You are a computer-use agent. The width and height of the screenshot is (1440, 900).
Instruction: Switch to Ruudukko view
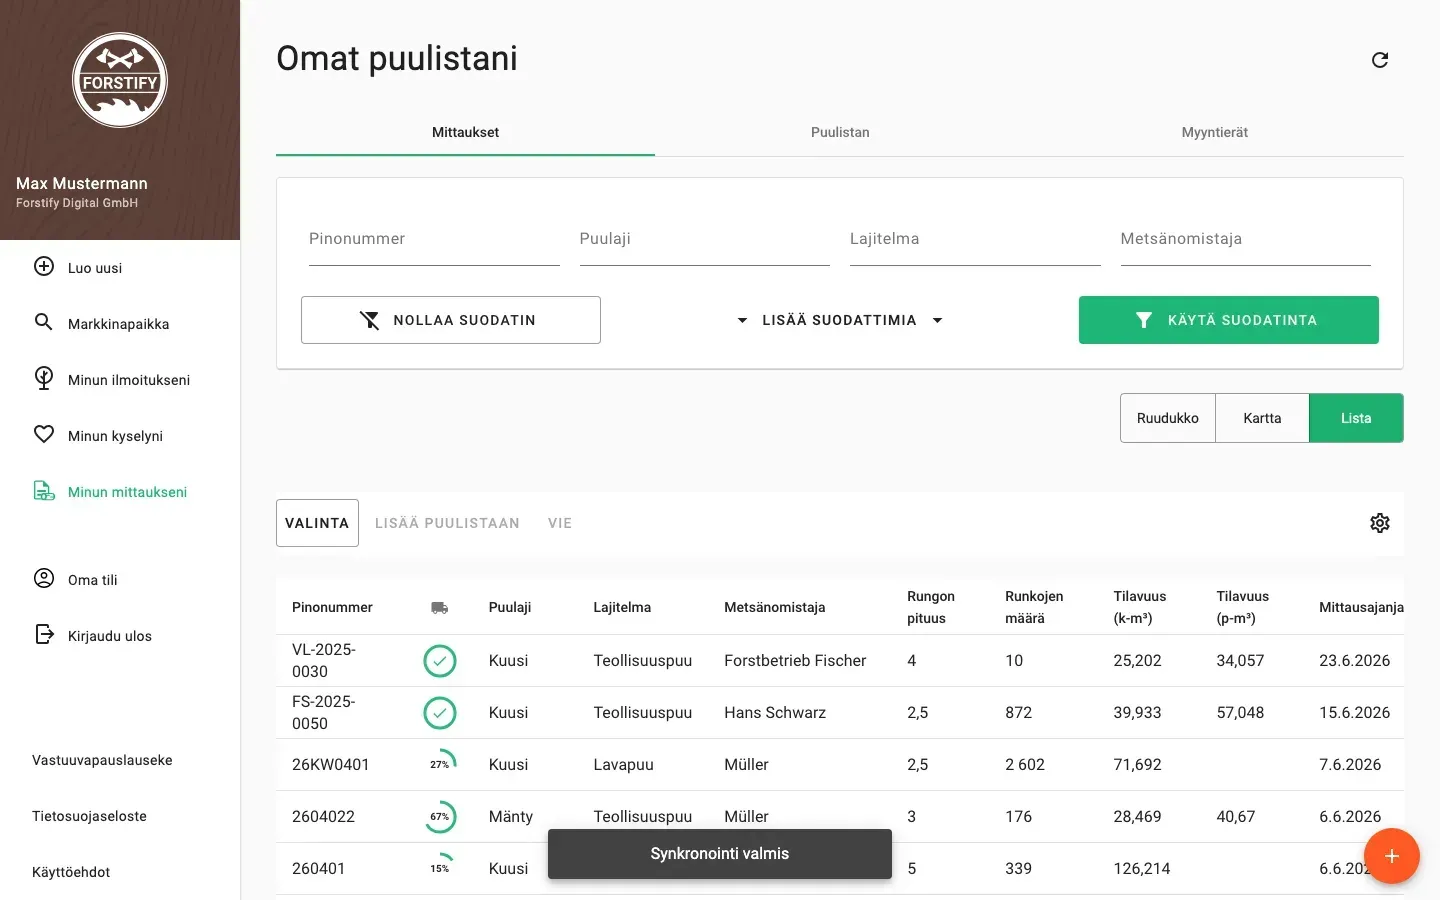coord(1168,418)
